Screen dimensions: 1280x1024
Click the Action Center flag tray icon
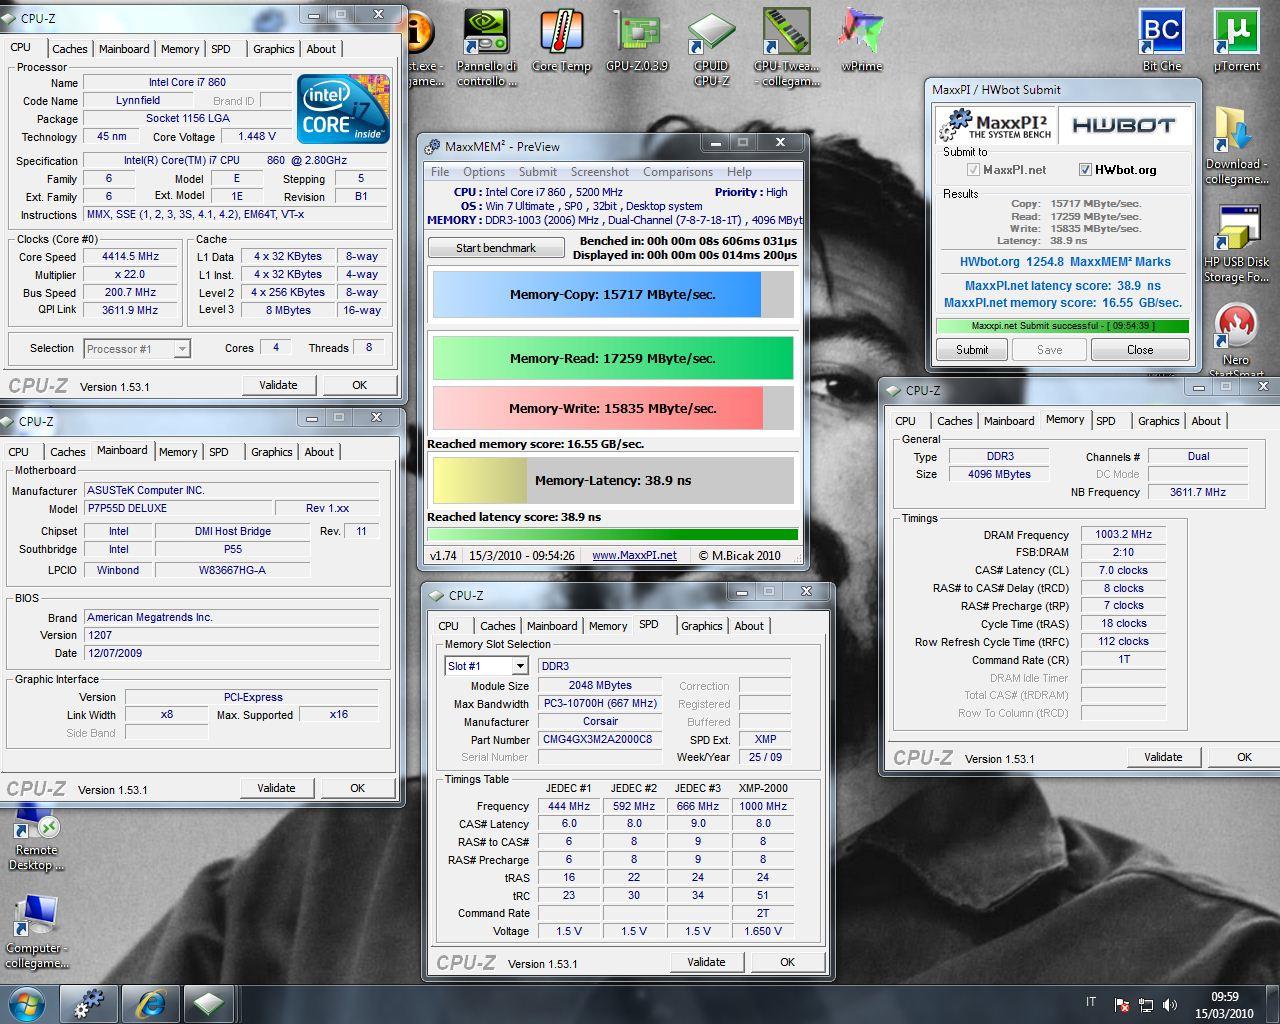click(1122, 1005)
